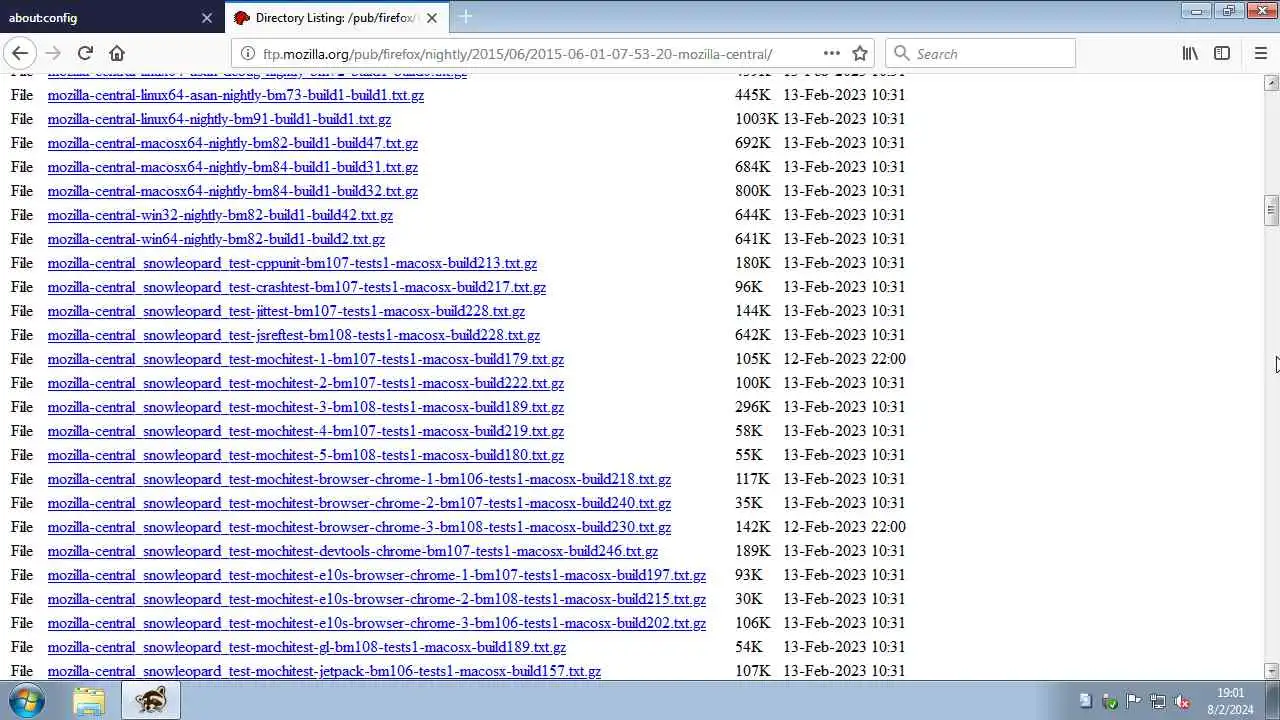Click the green shield tray icon
1280x720 pixels.
coord(1109,701)
